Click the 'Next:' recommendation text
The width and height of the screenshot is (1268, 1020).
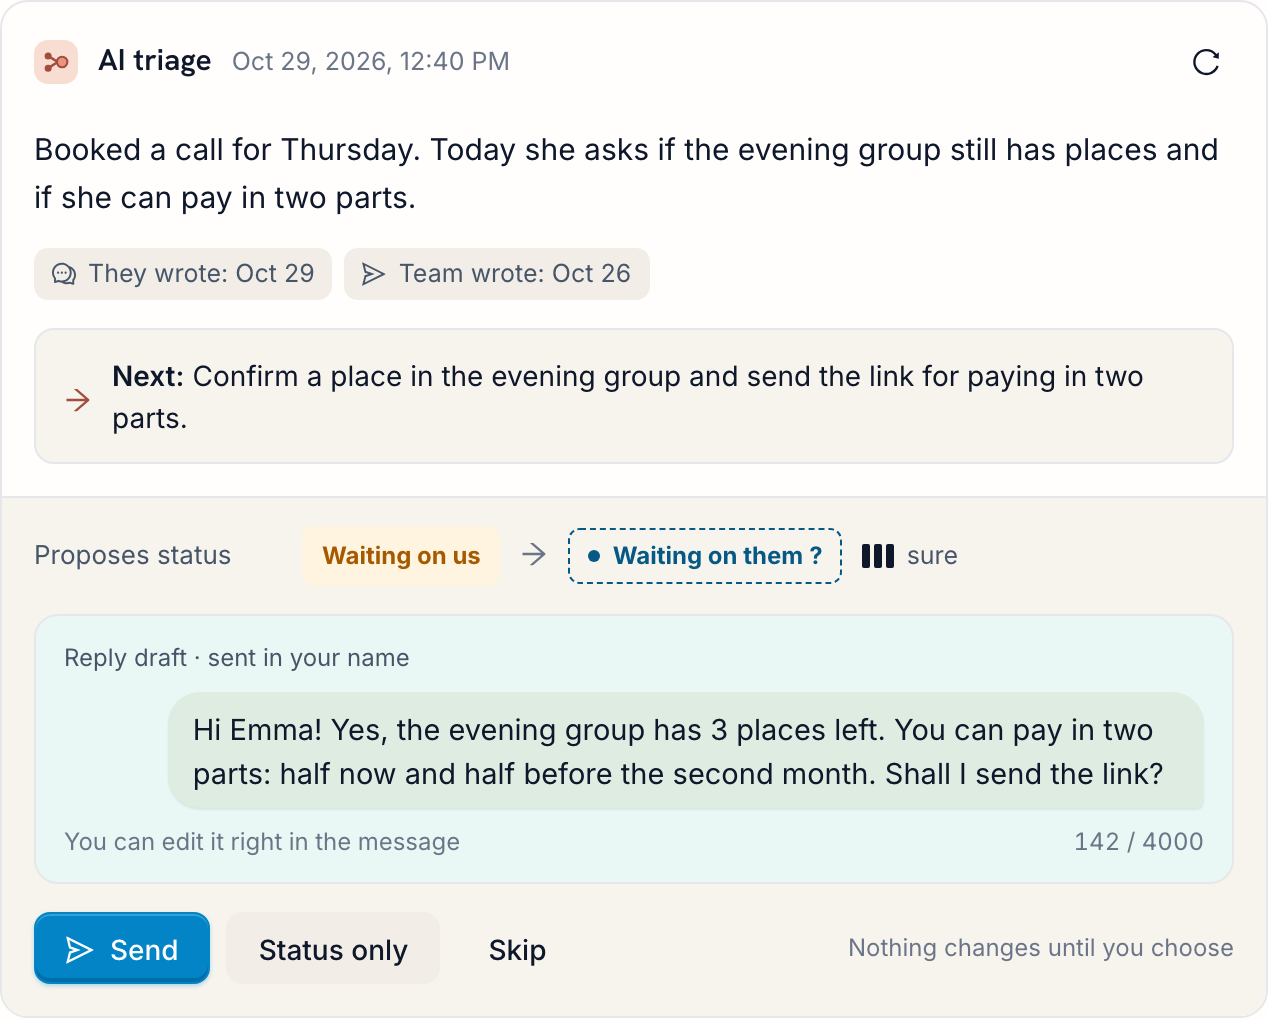click(627, 397)
